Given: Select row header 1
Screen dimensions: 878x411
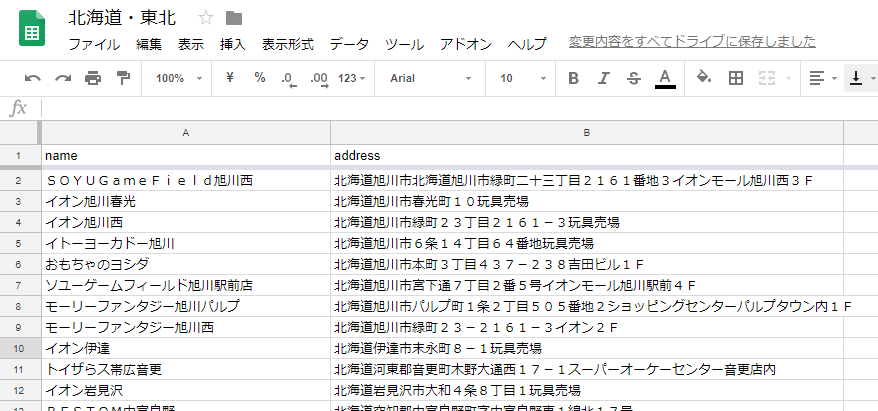Looking at the screenshot, I should (20, 156).
